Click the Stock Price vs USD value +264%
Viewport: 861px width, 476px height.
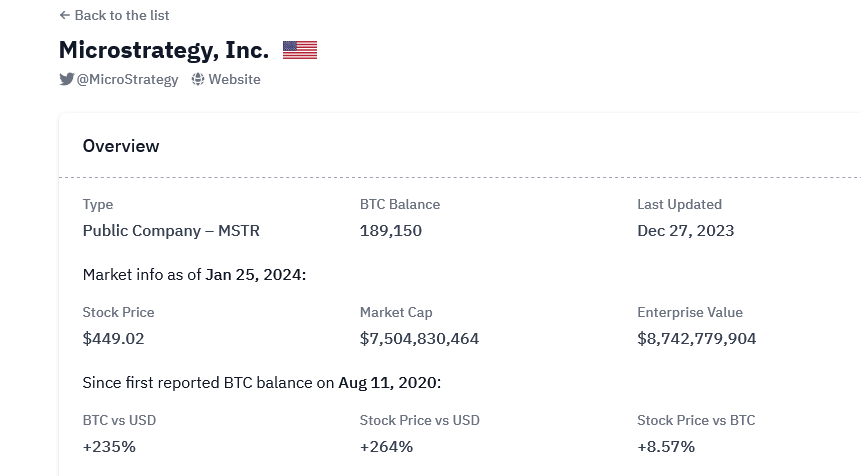point(386,447)
